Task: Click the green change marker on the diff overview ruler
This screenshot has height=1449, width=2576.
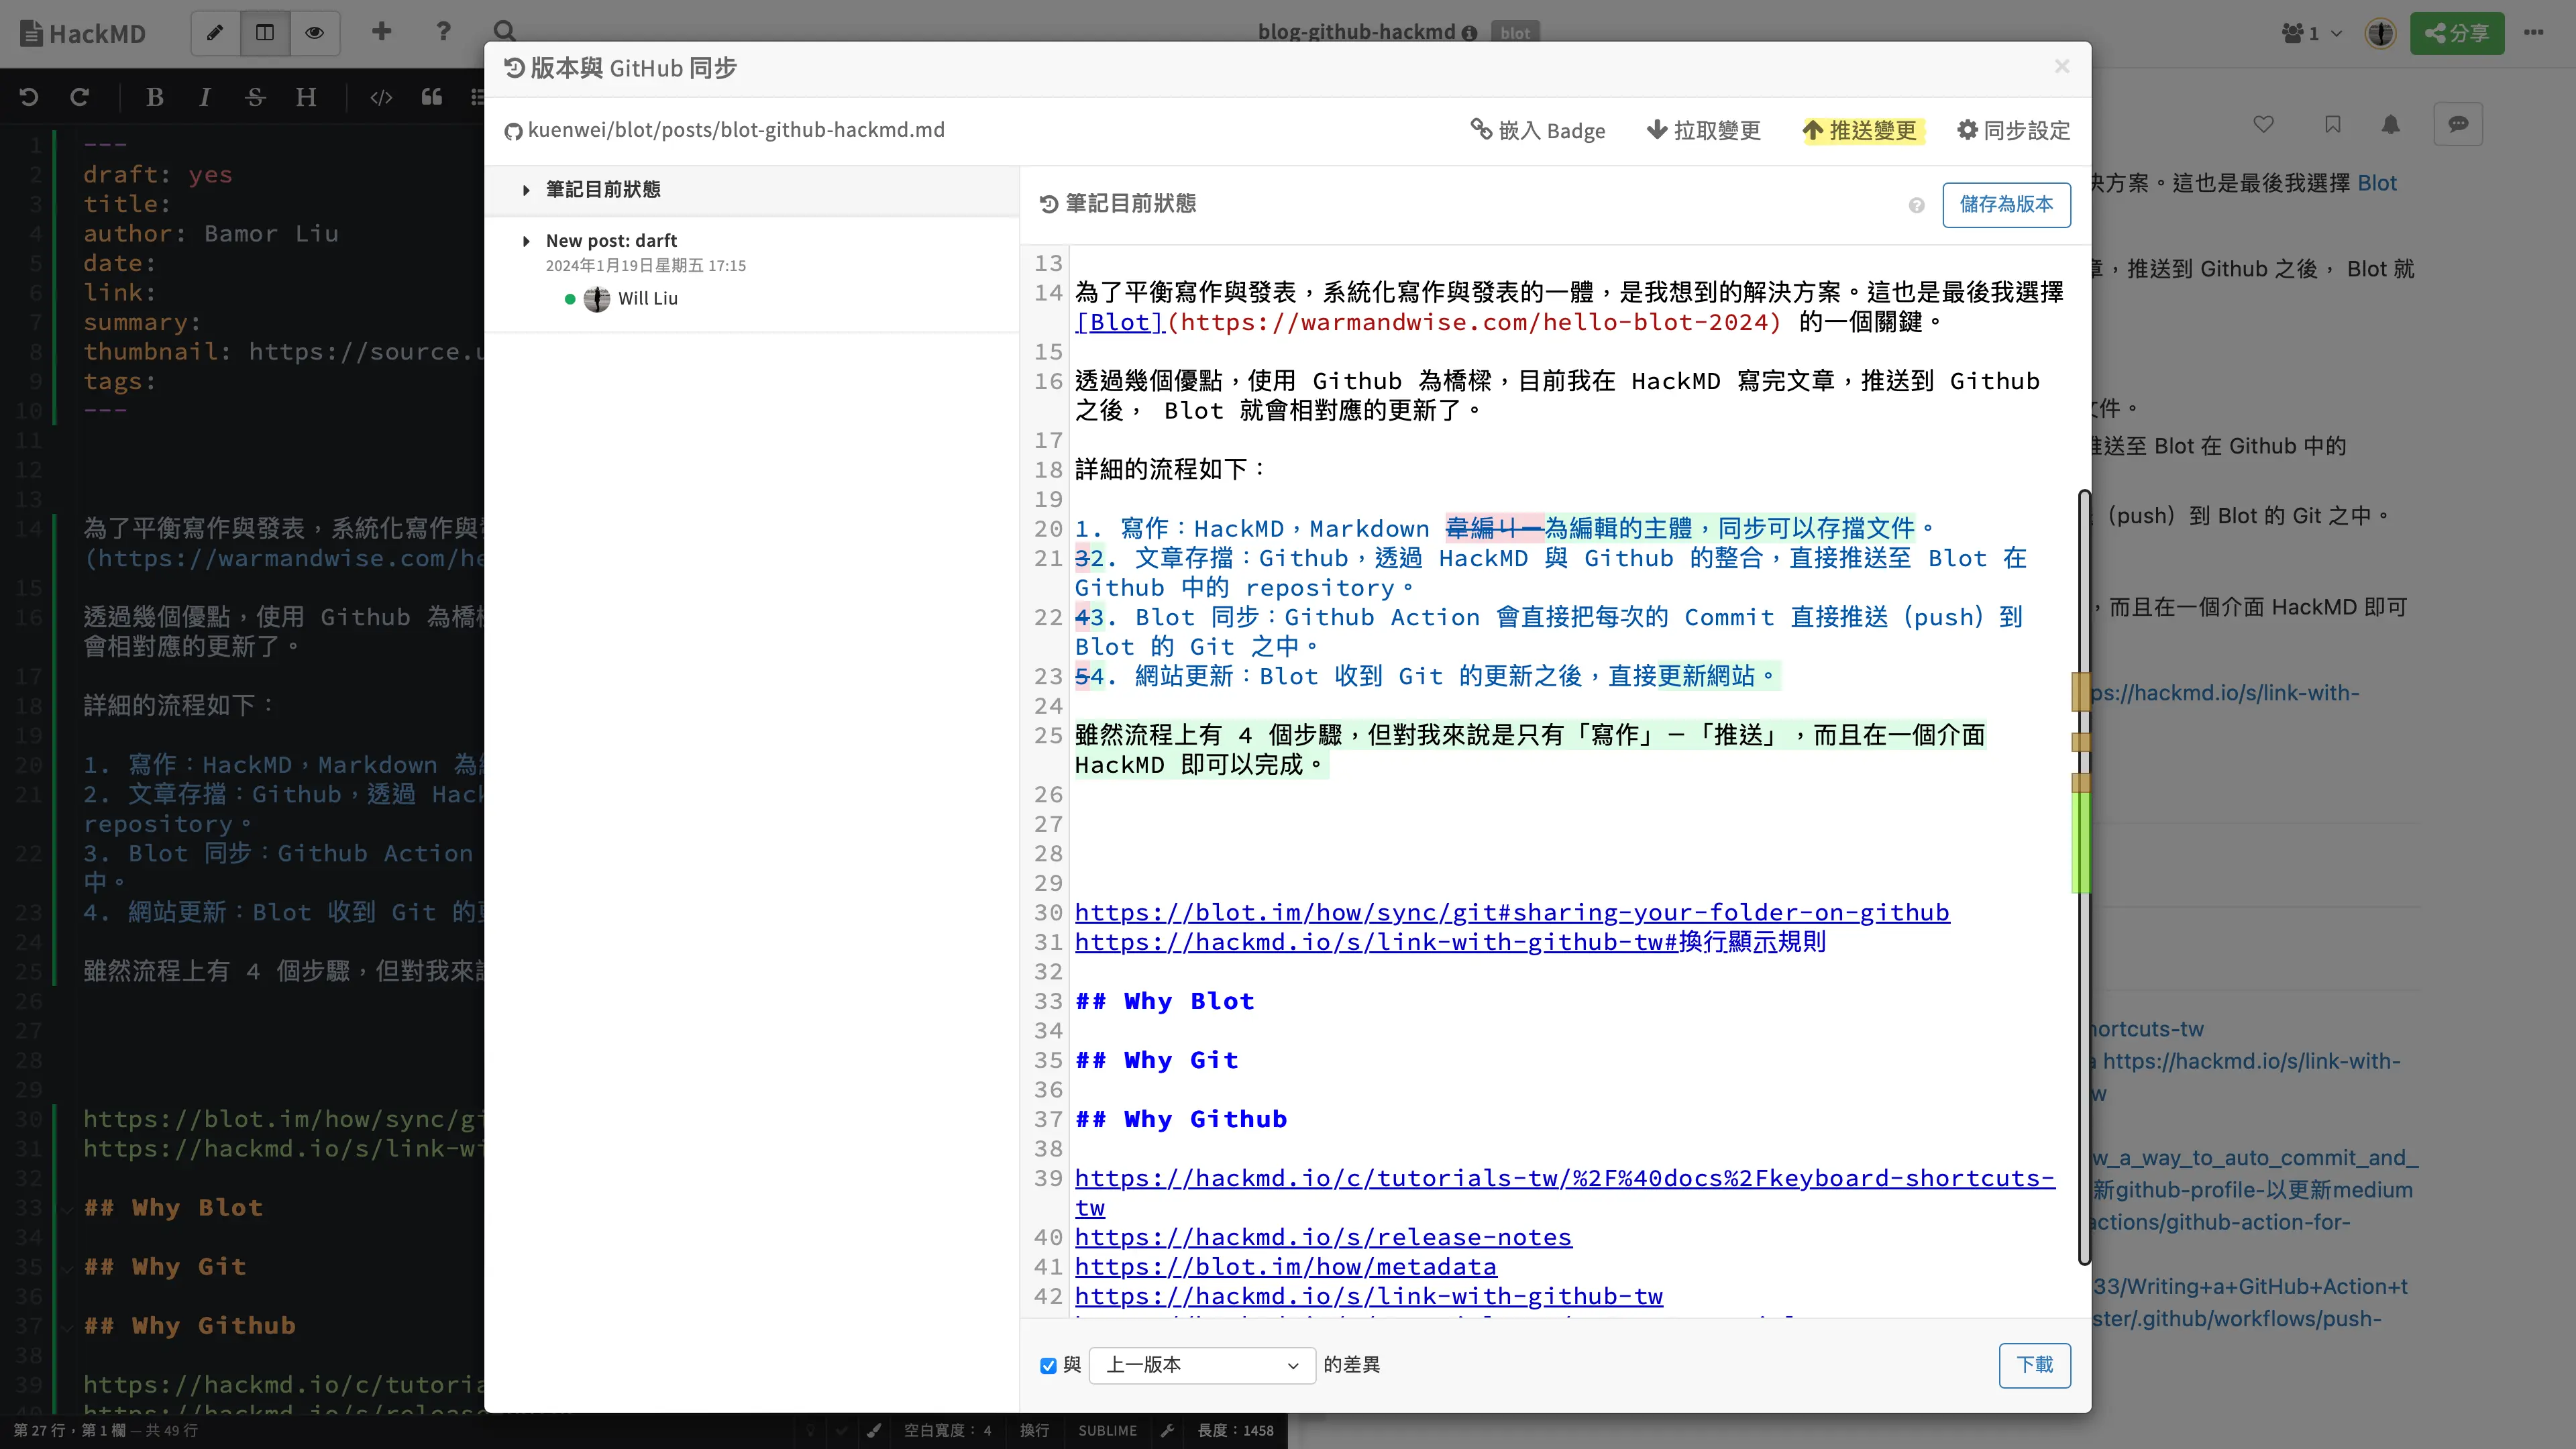Action: click(x=2081, y=842)
